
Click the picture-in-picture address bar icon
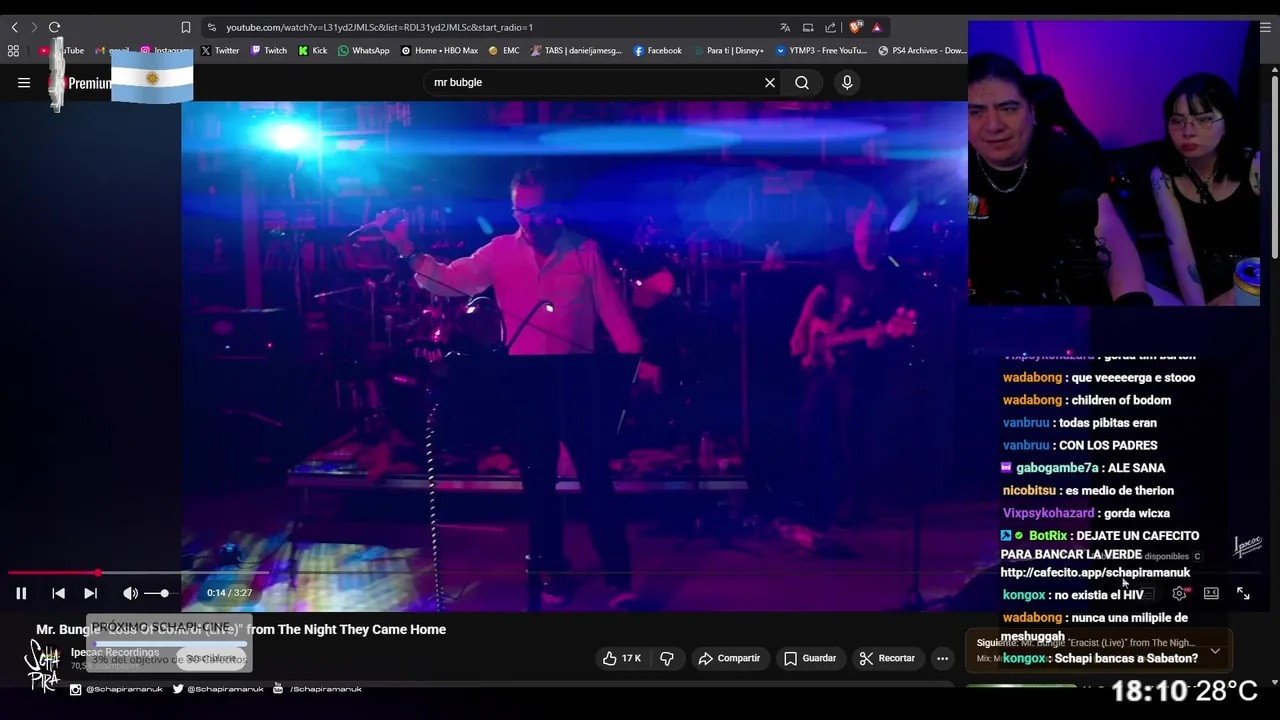coord(808,27)
